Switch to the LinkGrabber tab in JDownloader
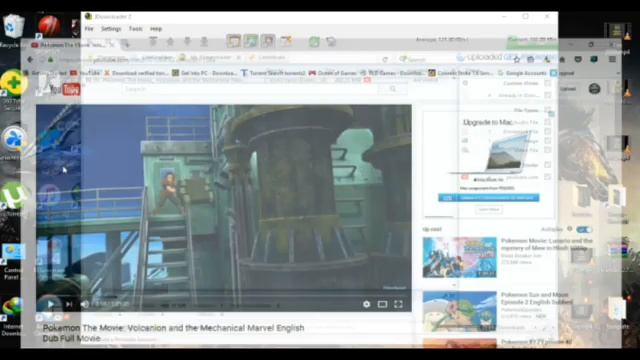This screenshot has height=360, width=640. 157,58
